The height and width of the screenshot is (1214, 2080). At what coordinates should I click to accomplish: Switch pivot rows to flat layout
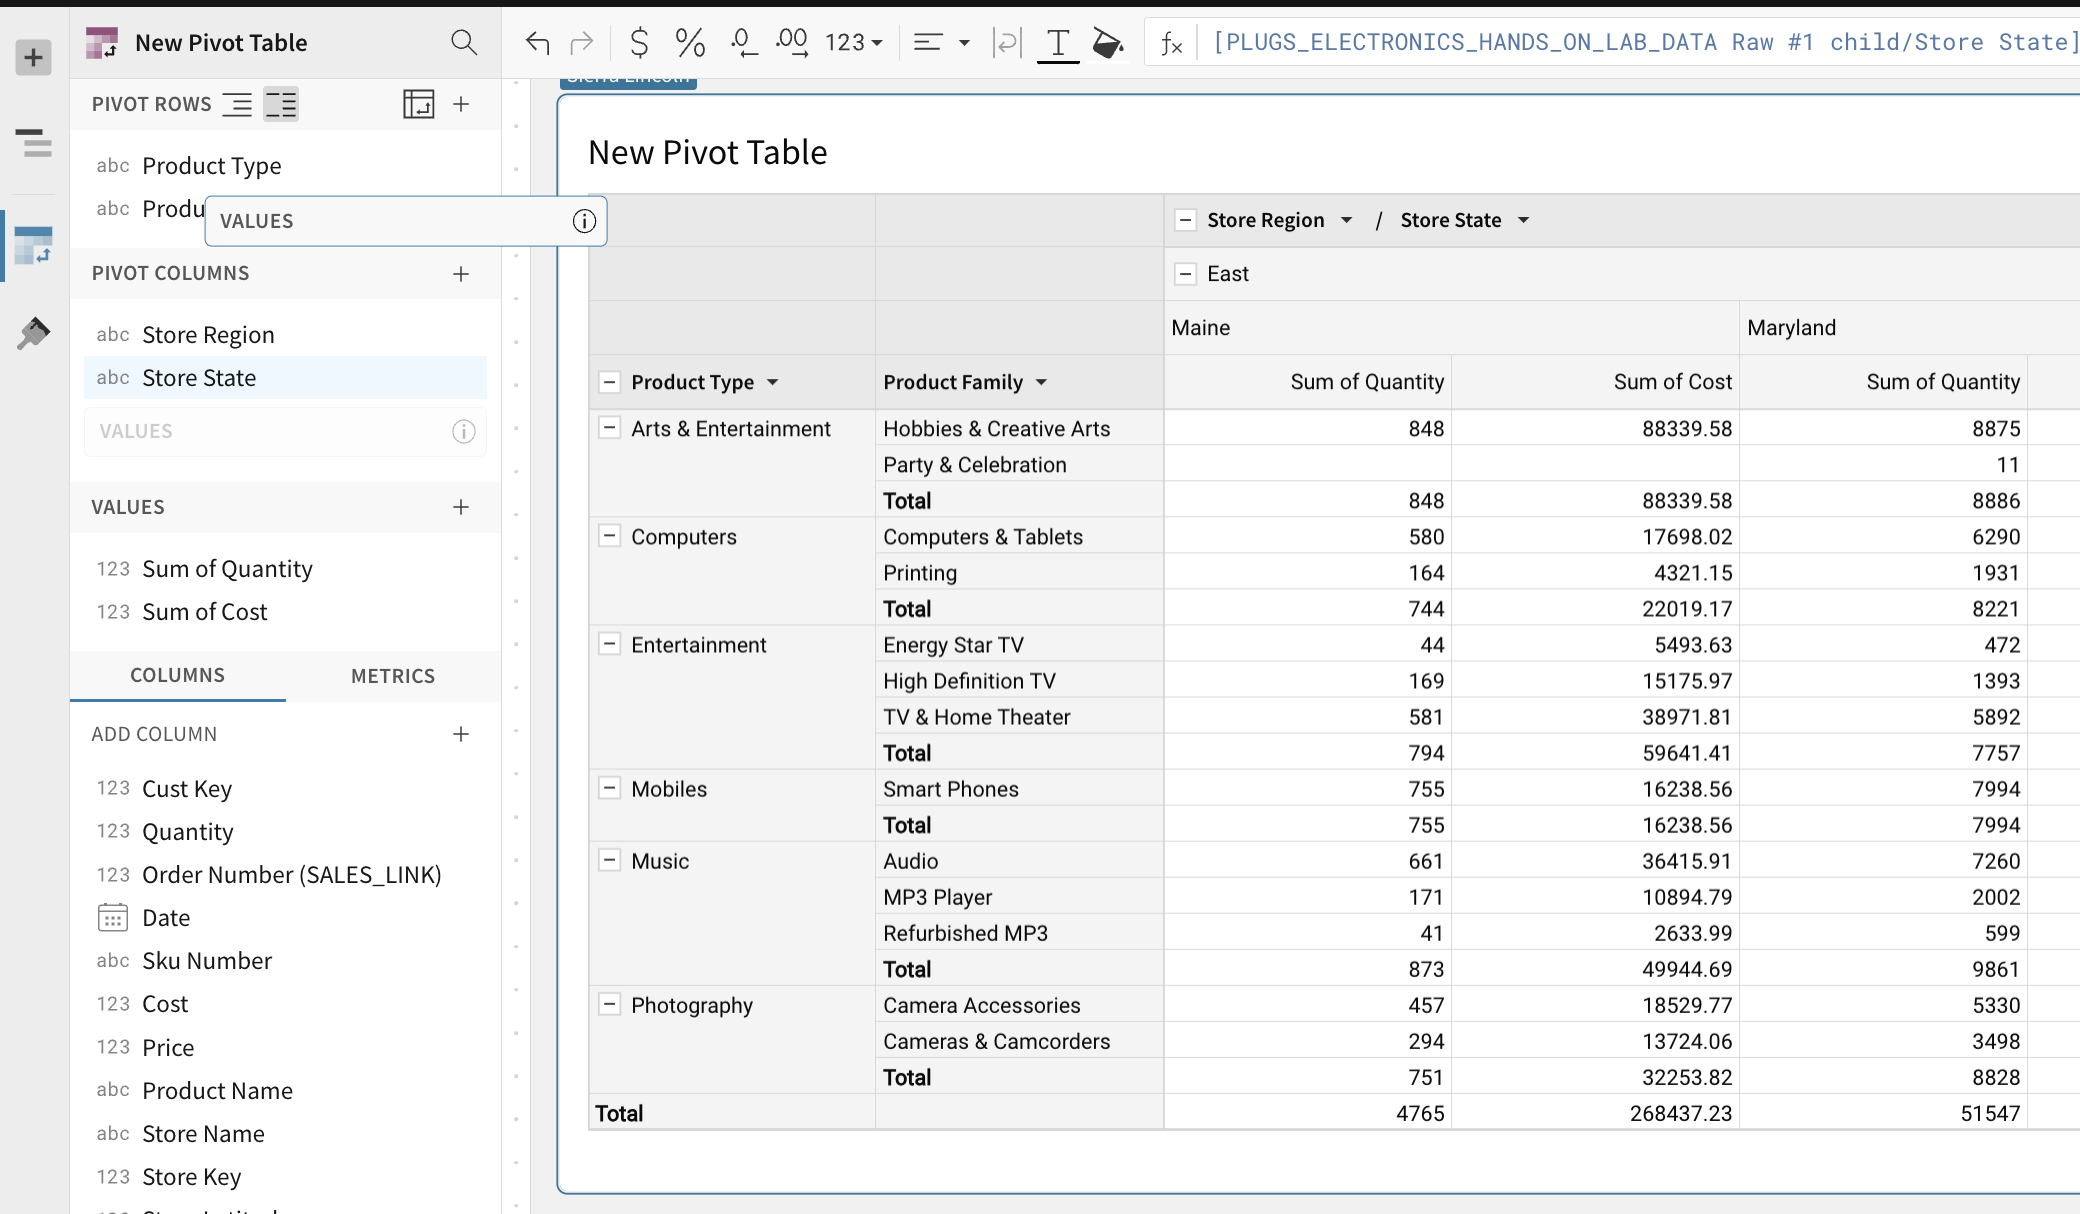coord(237,104)
